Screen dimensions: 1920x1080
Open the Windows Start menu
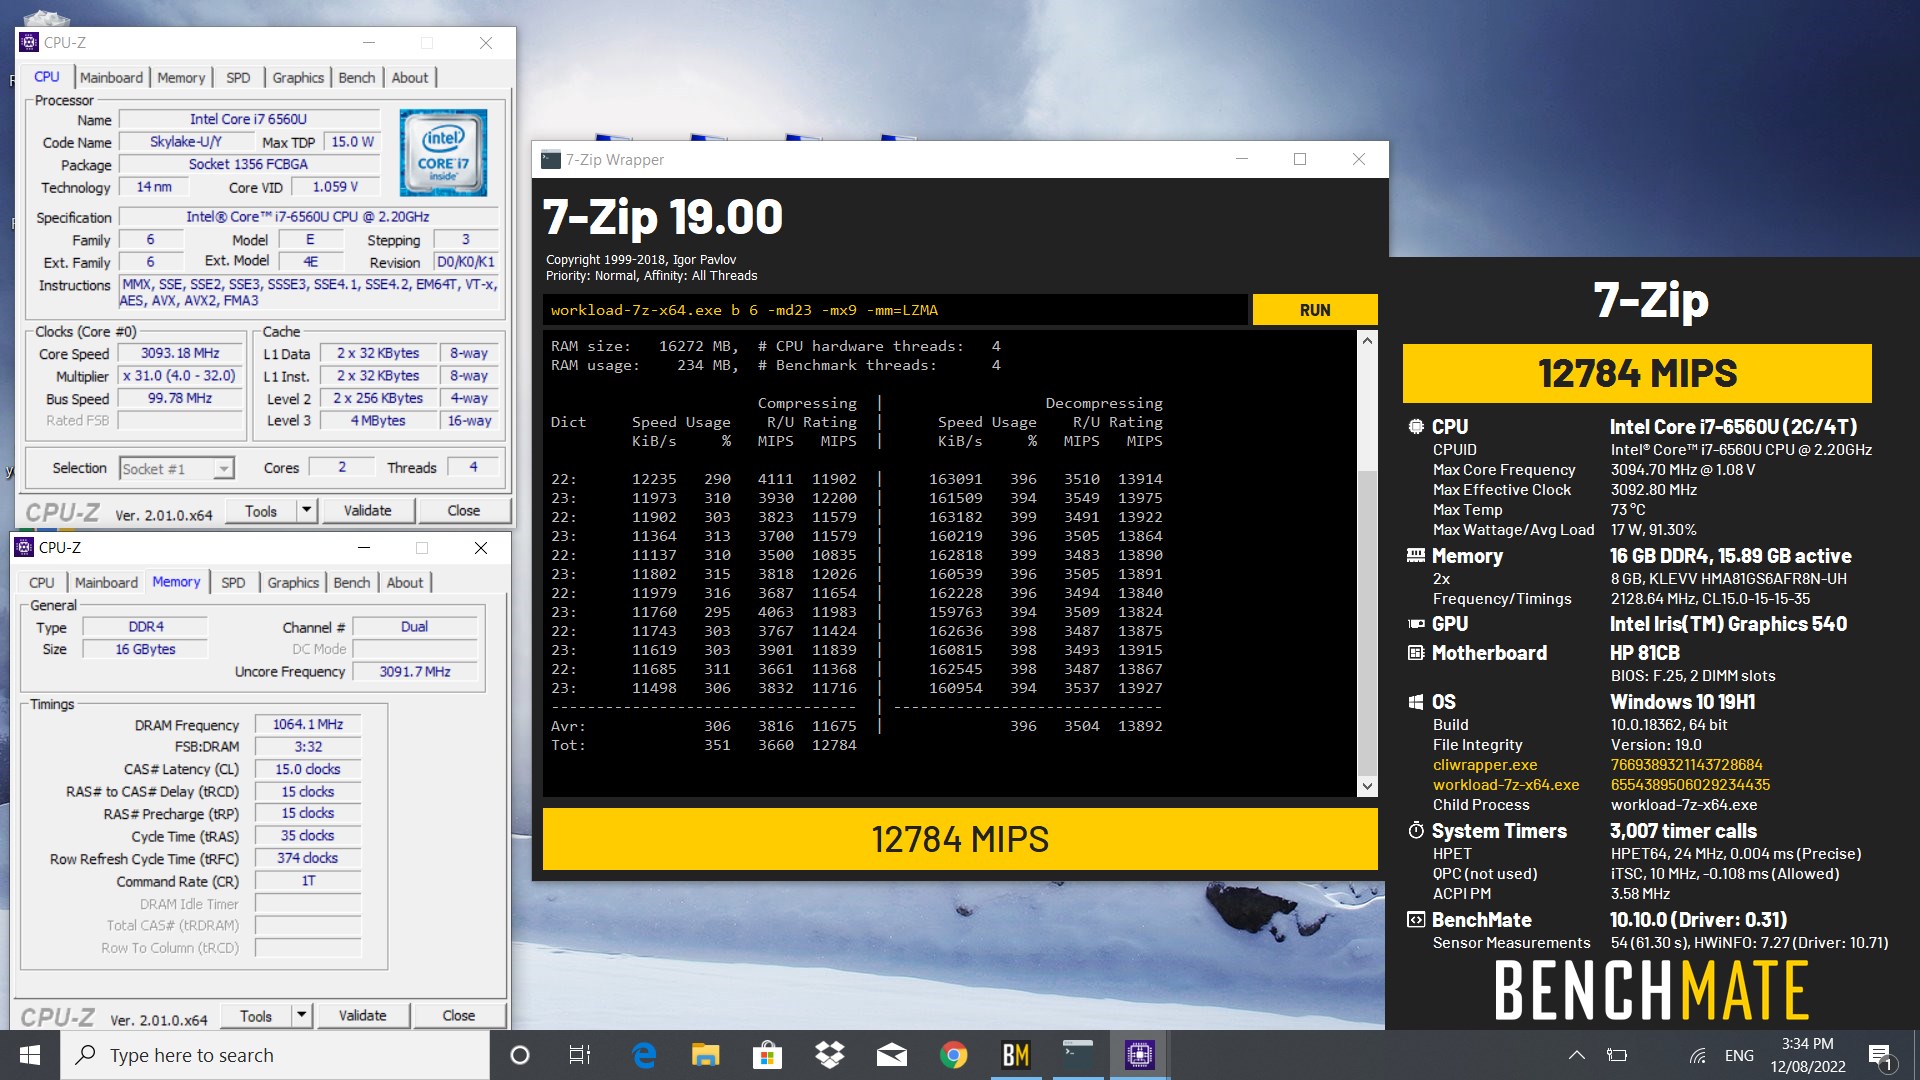(30, 1055)
